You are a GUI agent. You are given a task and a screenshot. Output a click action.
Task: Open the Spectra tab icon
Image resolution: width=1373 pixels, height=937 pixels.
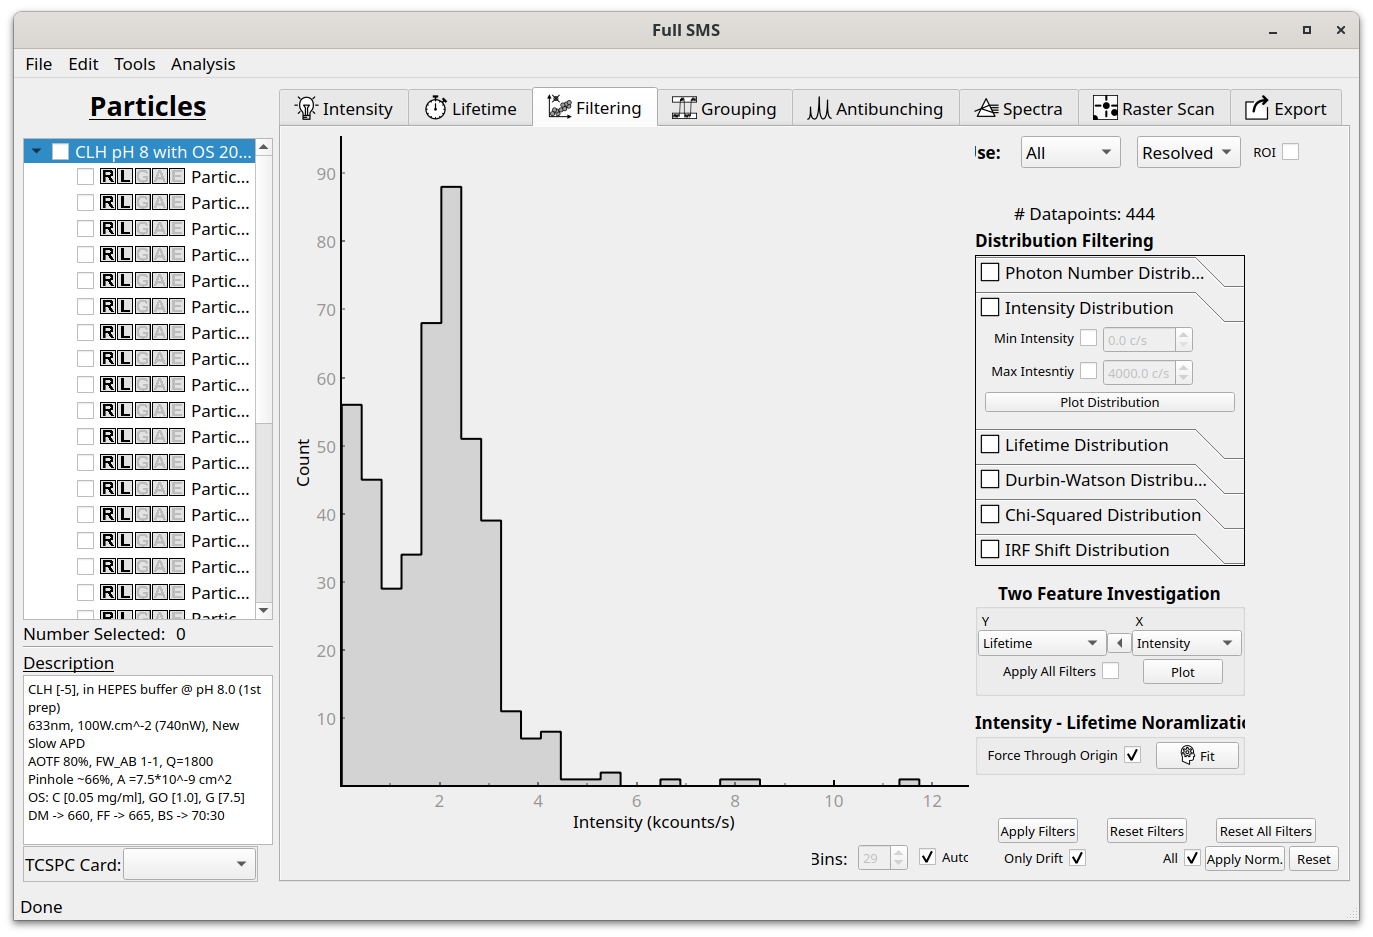click(987, 108)
